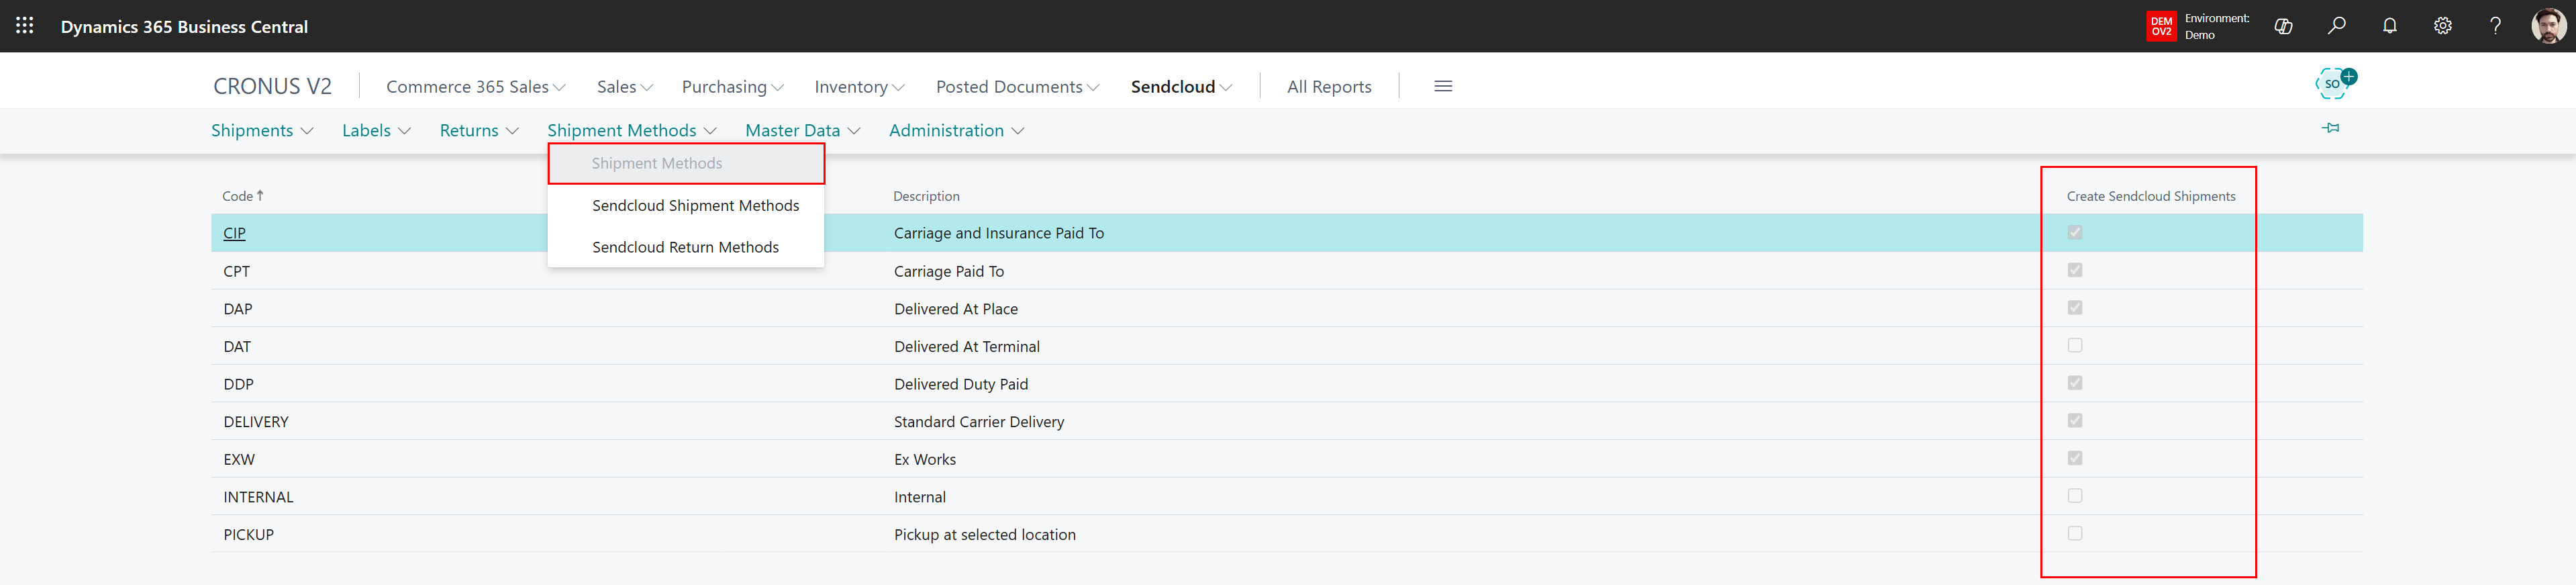Expand the Administration submenu
The image size is (2576, 585).
pyautogui.click(x=956, y=131)
